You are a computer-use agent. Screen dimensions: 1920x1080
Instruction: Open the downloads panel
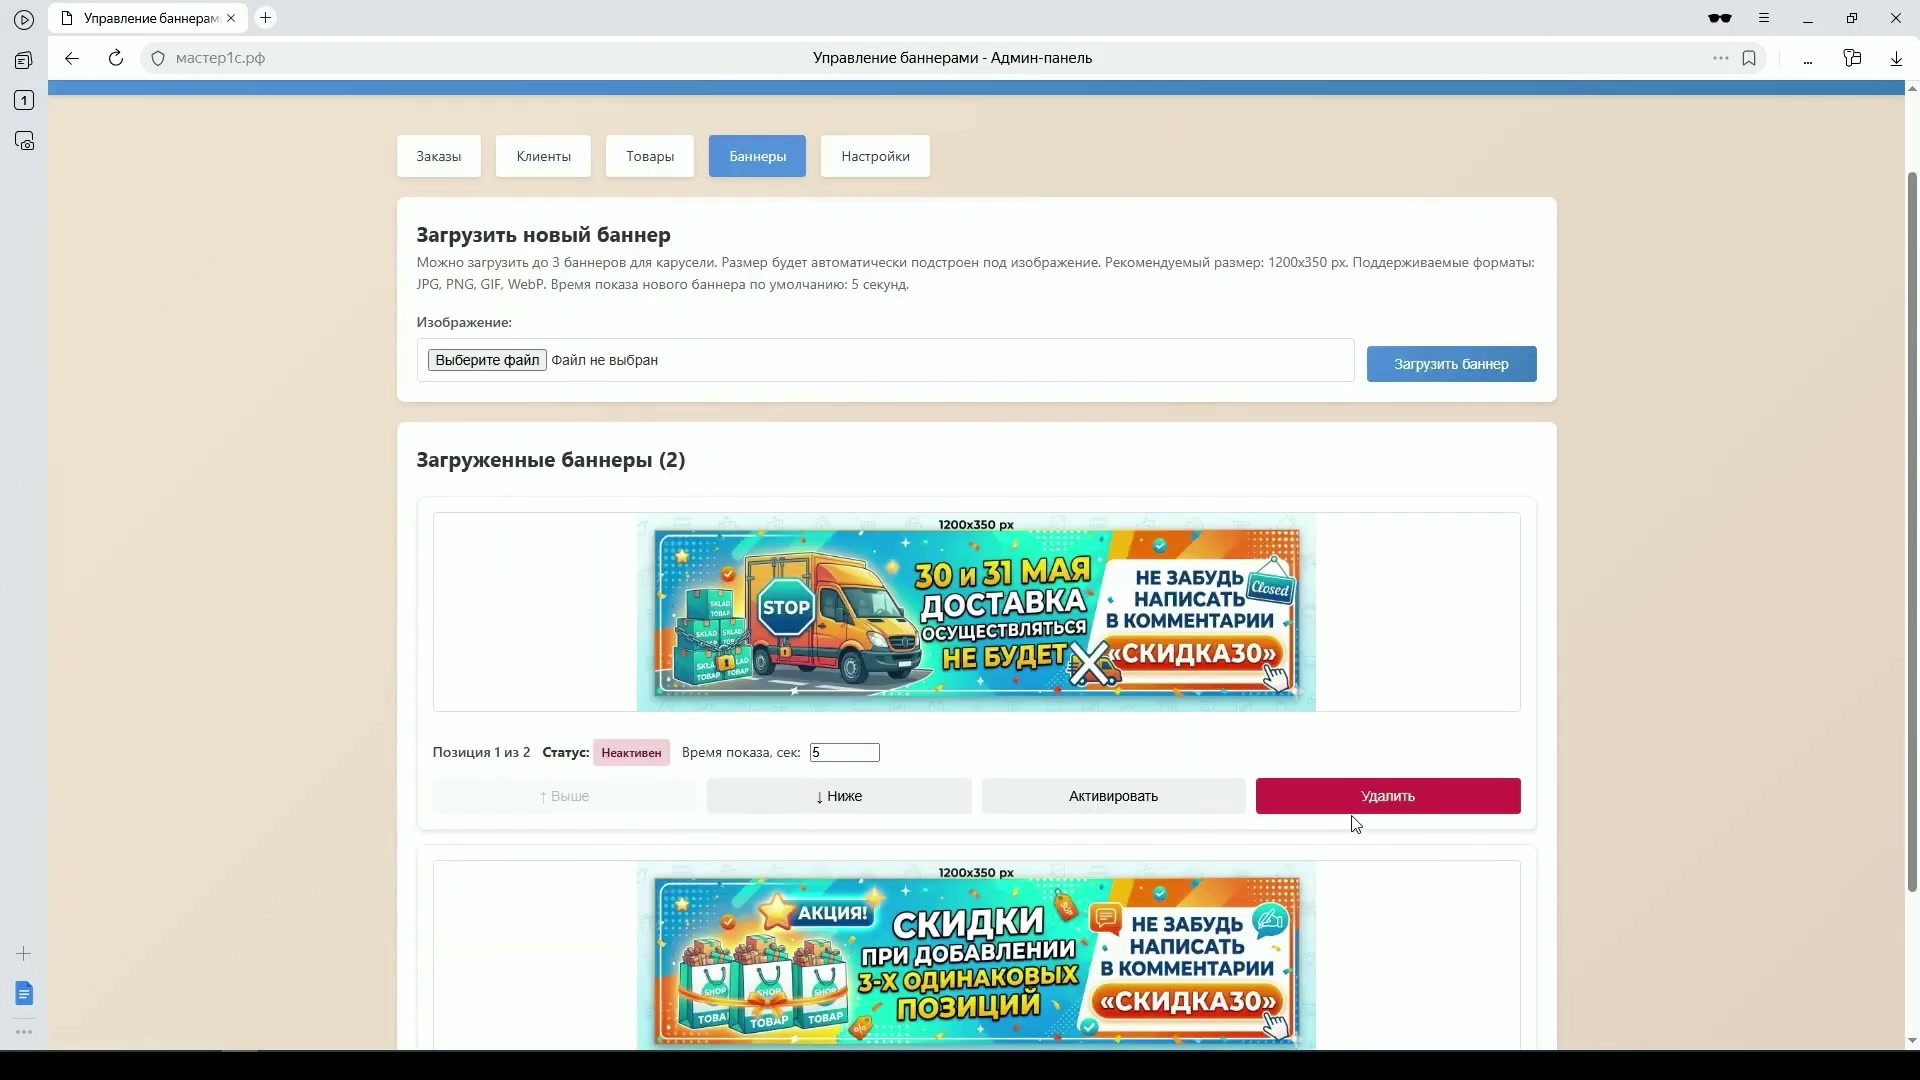pyautogui.click(x=1896, y=59)
